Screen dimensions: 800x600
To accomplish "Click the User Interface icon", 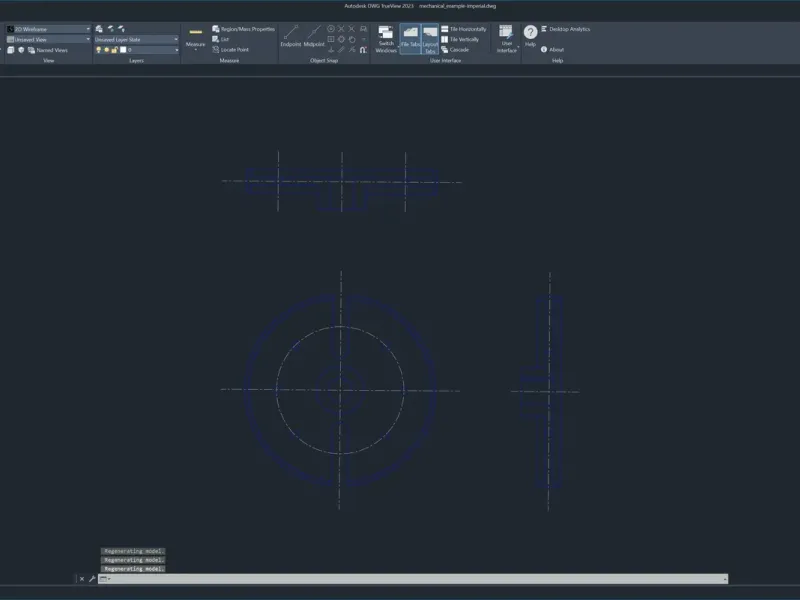I will coord(506,32).
